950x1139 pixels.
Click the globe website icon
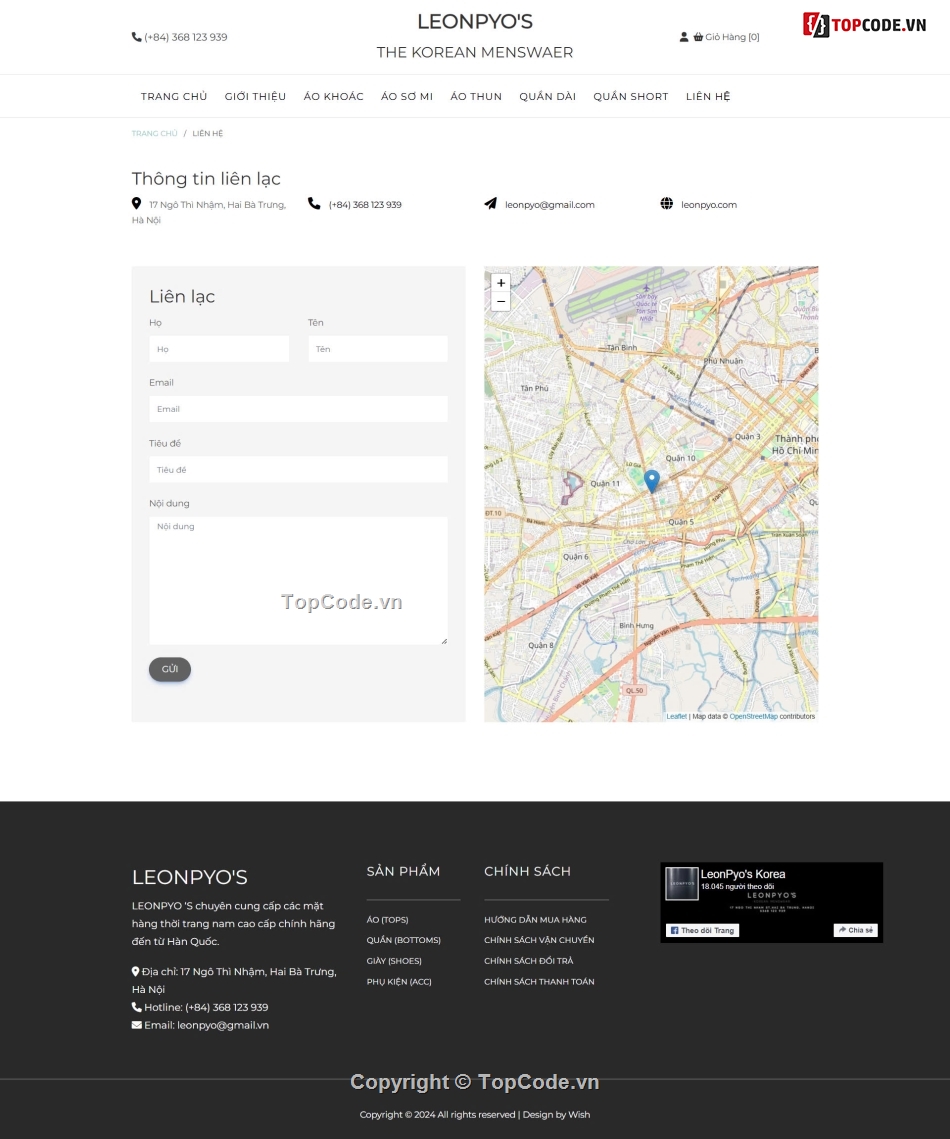(x=667, y=203)
